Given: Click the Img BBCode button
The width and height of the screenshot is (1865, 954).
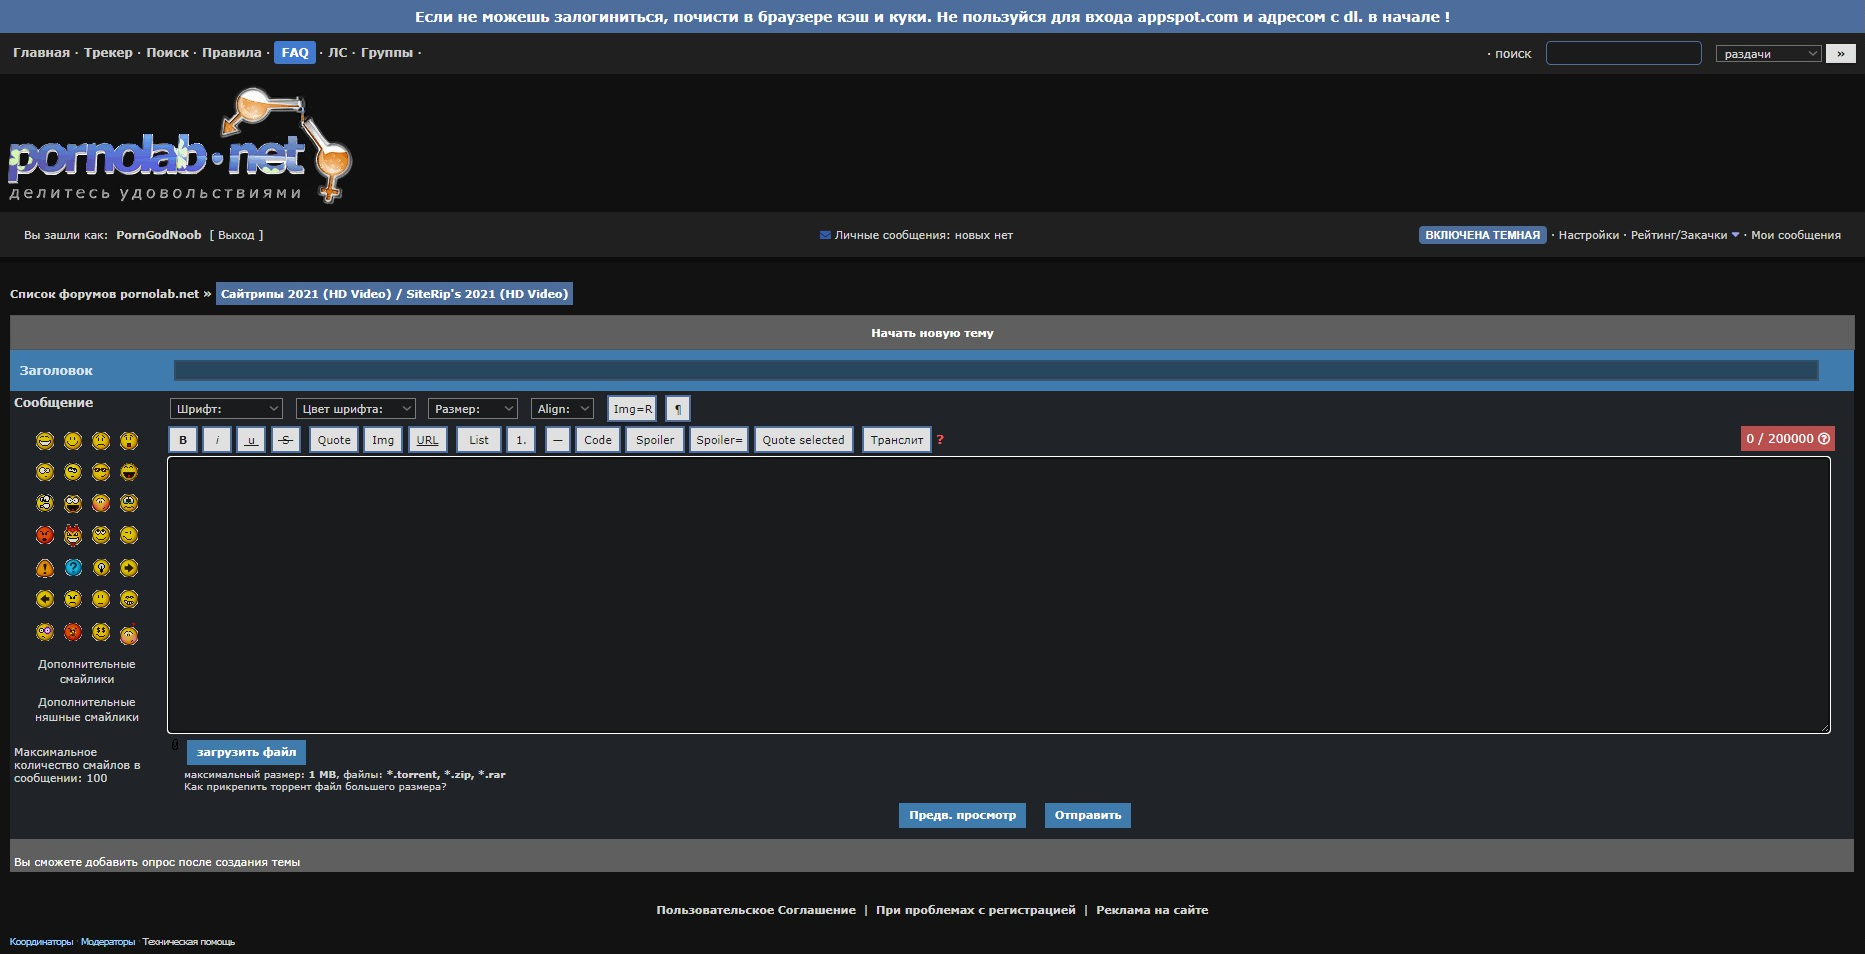Looking at the screenshot, I should (x=383, y=440).
